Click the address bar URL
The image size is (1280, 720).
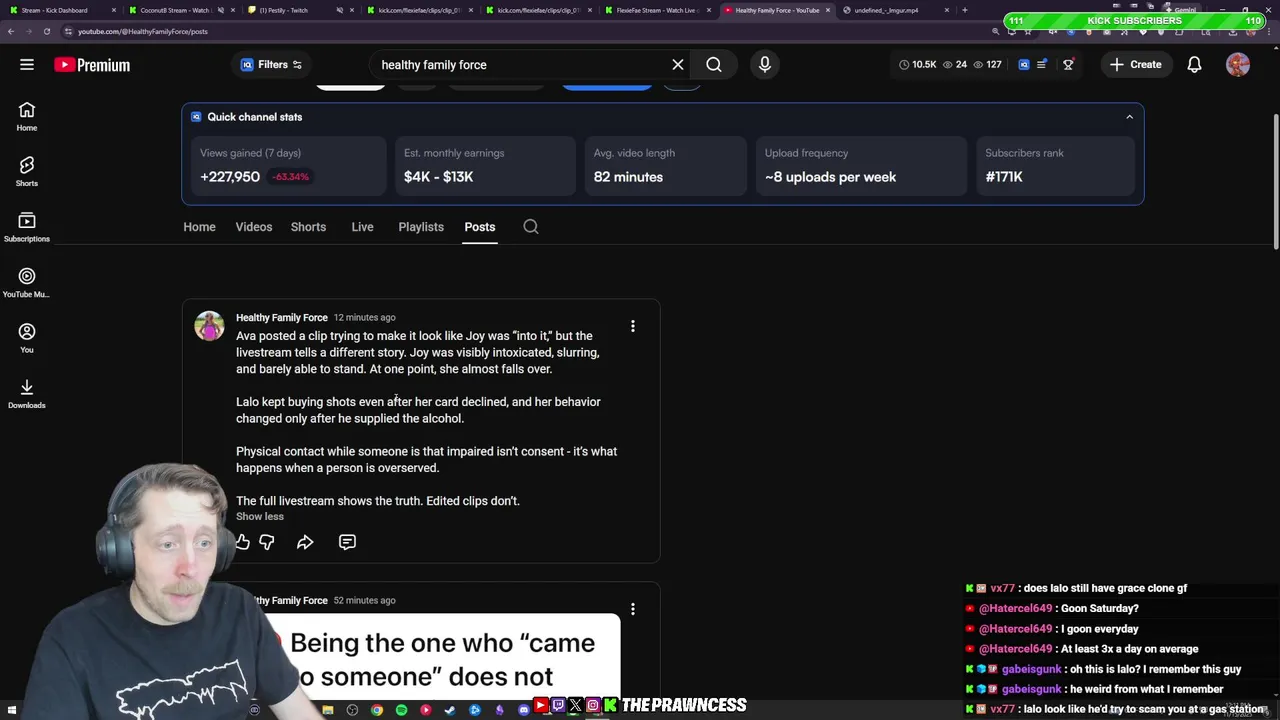click(143, 31)
